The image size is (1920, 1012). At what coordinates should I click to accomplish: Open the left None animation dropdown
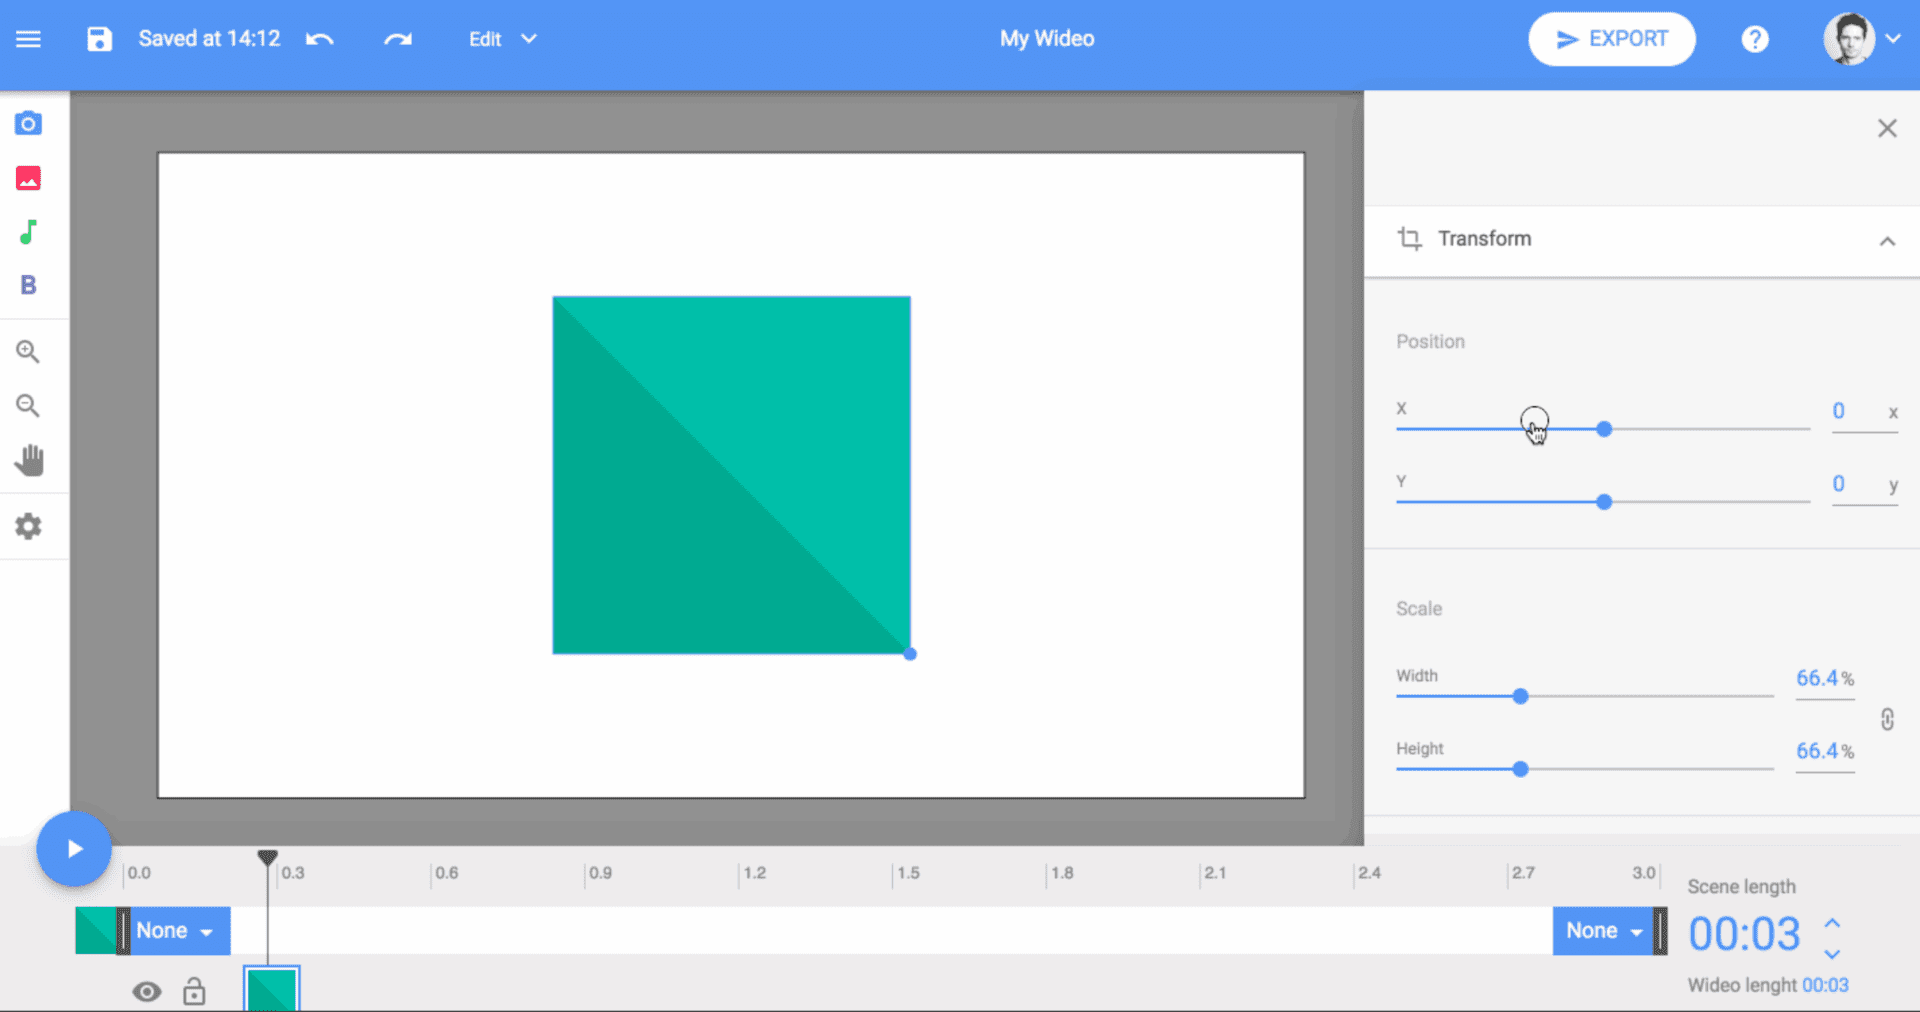pos(176,931)
